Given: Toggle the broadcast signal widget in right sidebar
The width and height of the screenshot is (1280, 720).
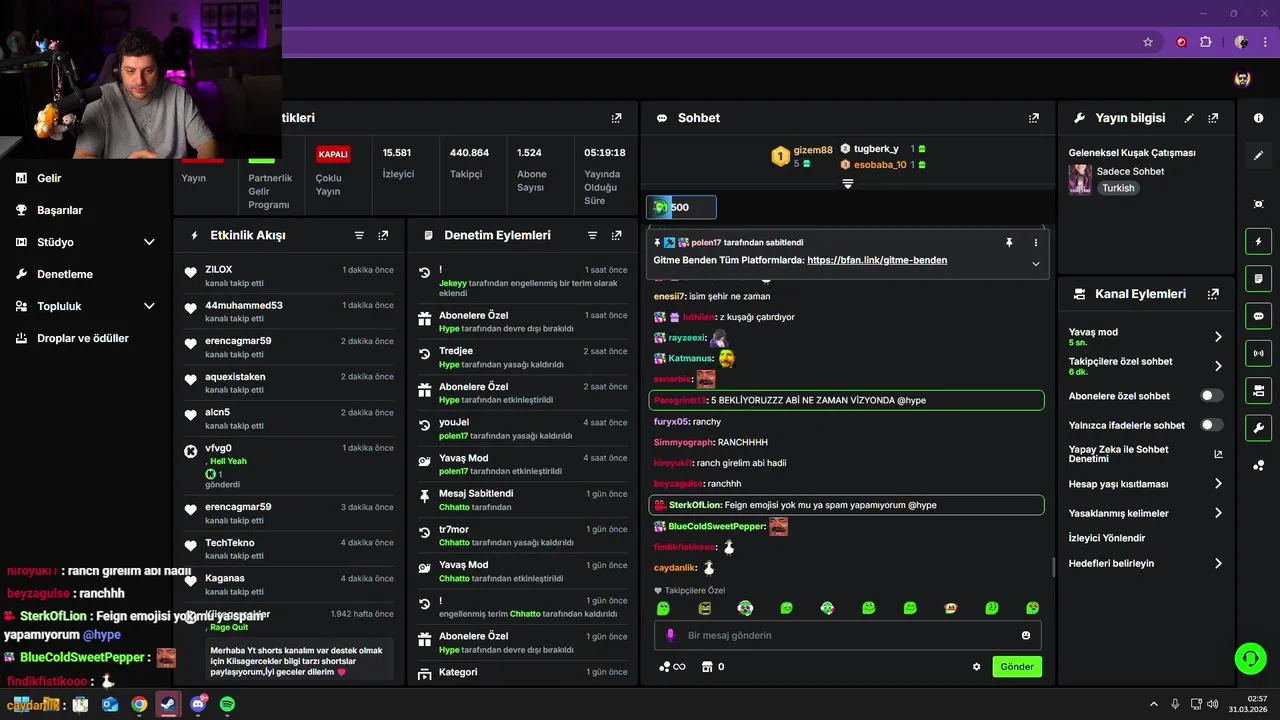Looking at the screenshot, I should click(1258, 353).
